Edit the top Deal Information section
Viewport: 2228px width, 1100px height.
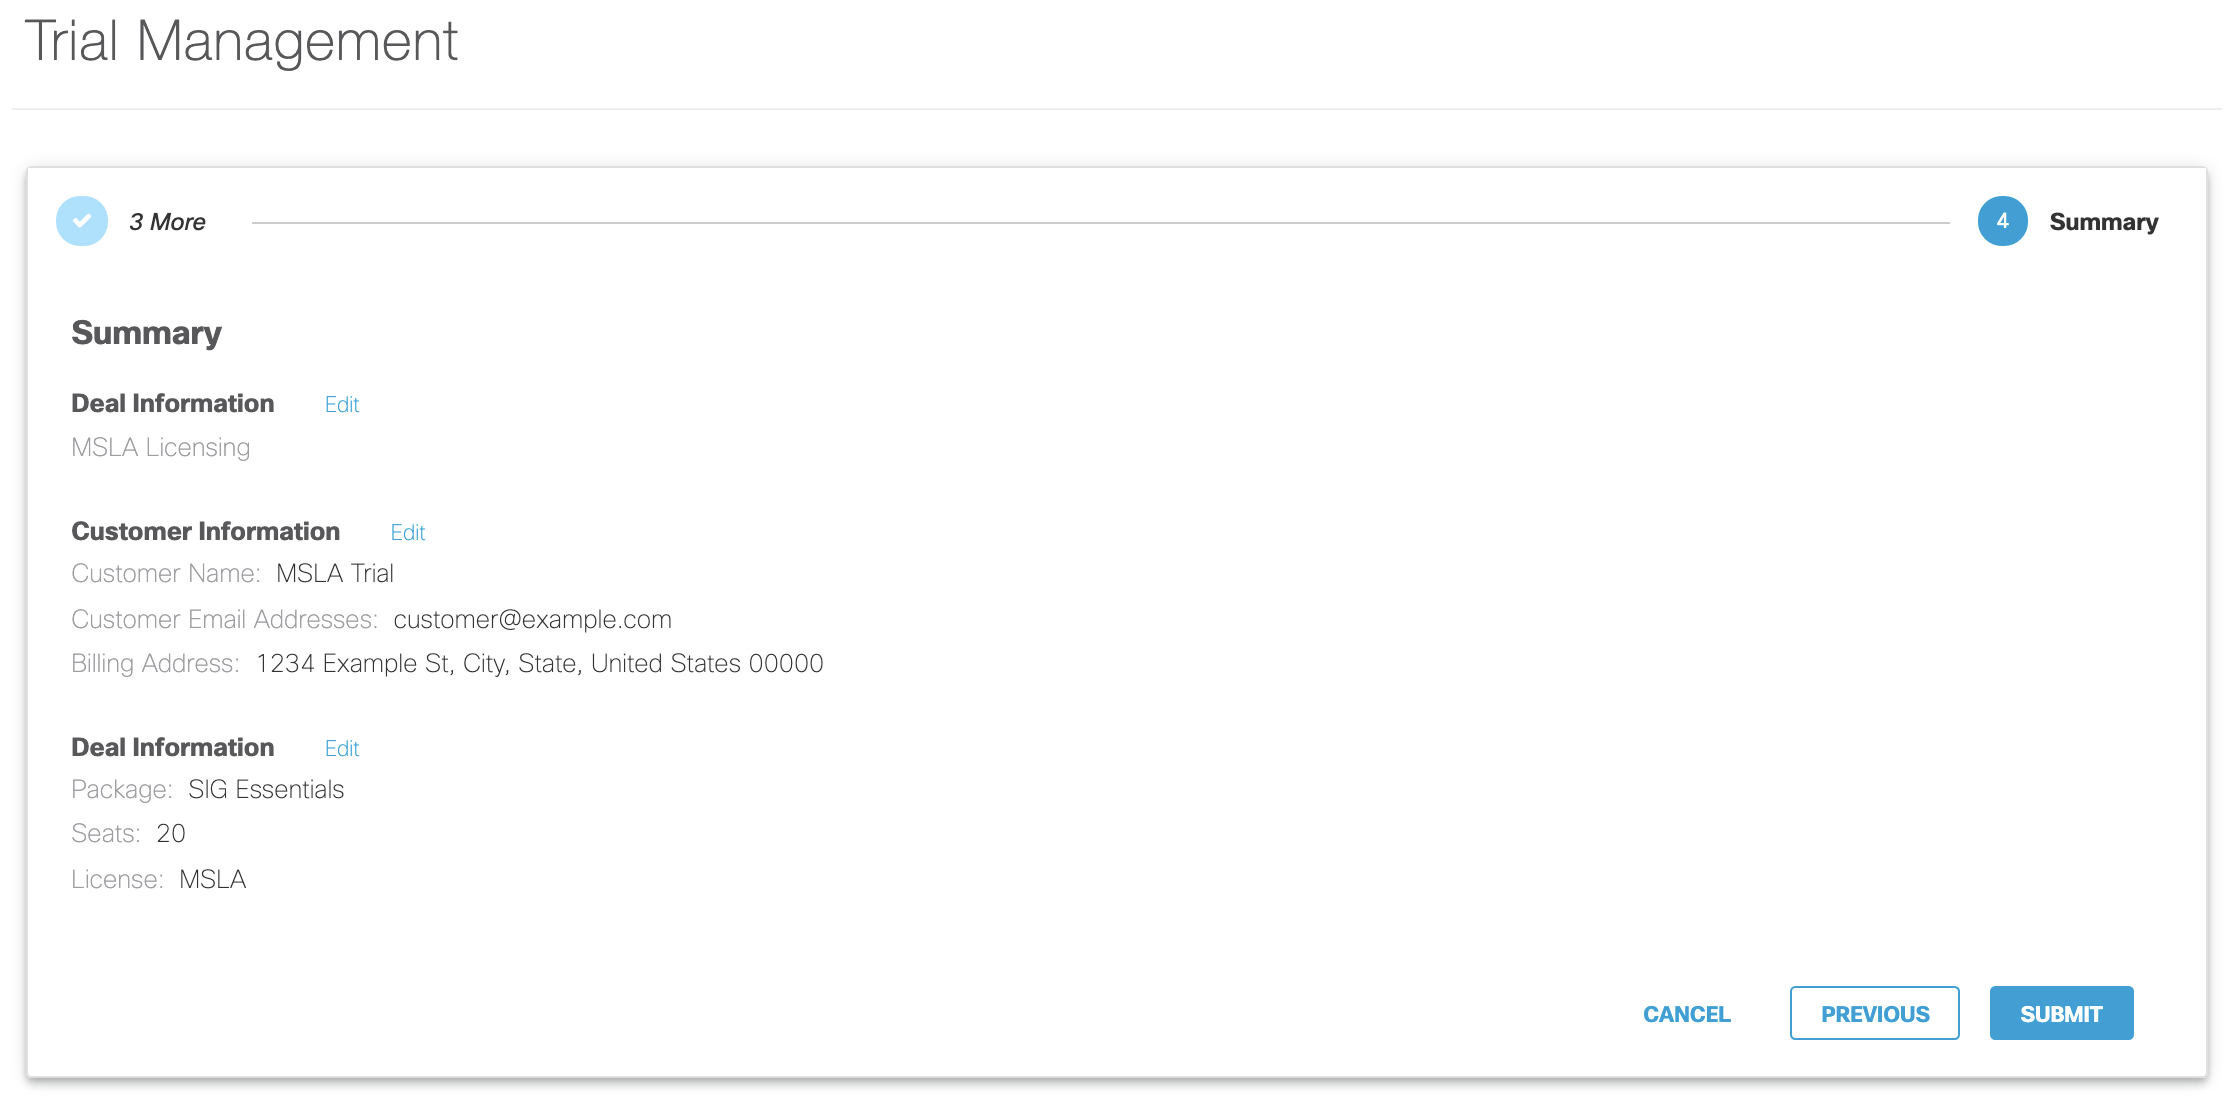pos(342,405)
